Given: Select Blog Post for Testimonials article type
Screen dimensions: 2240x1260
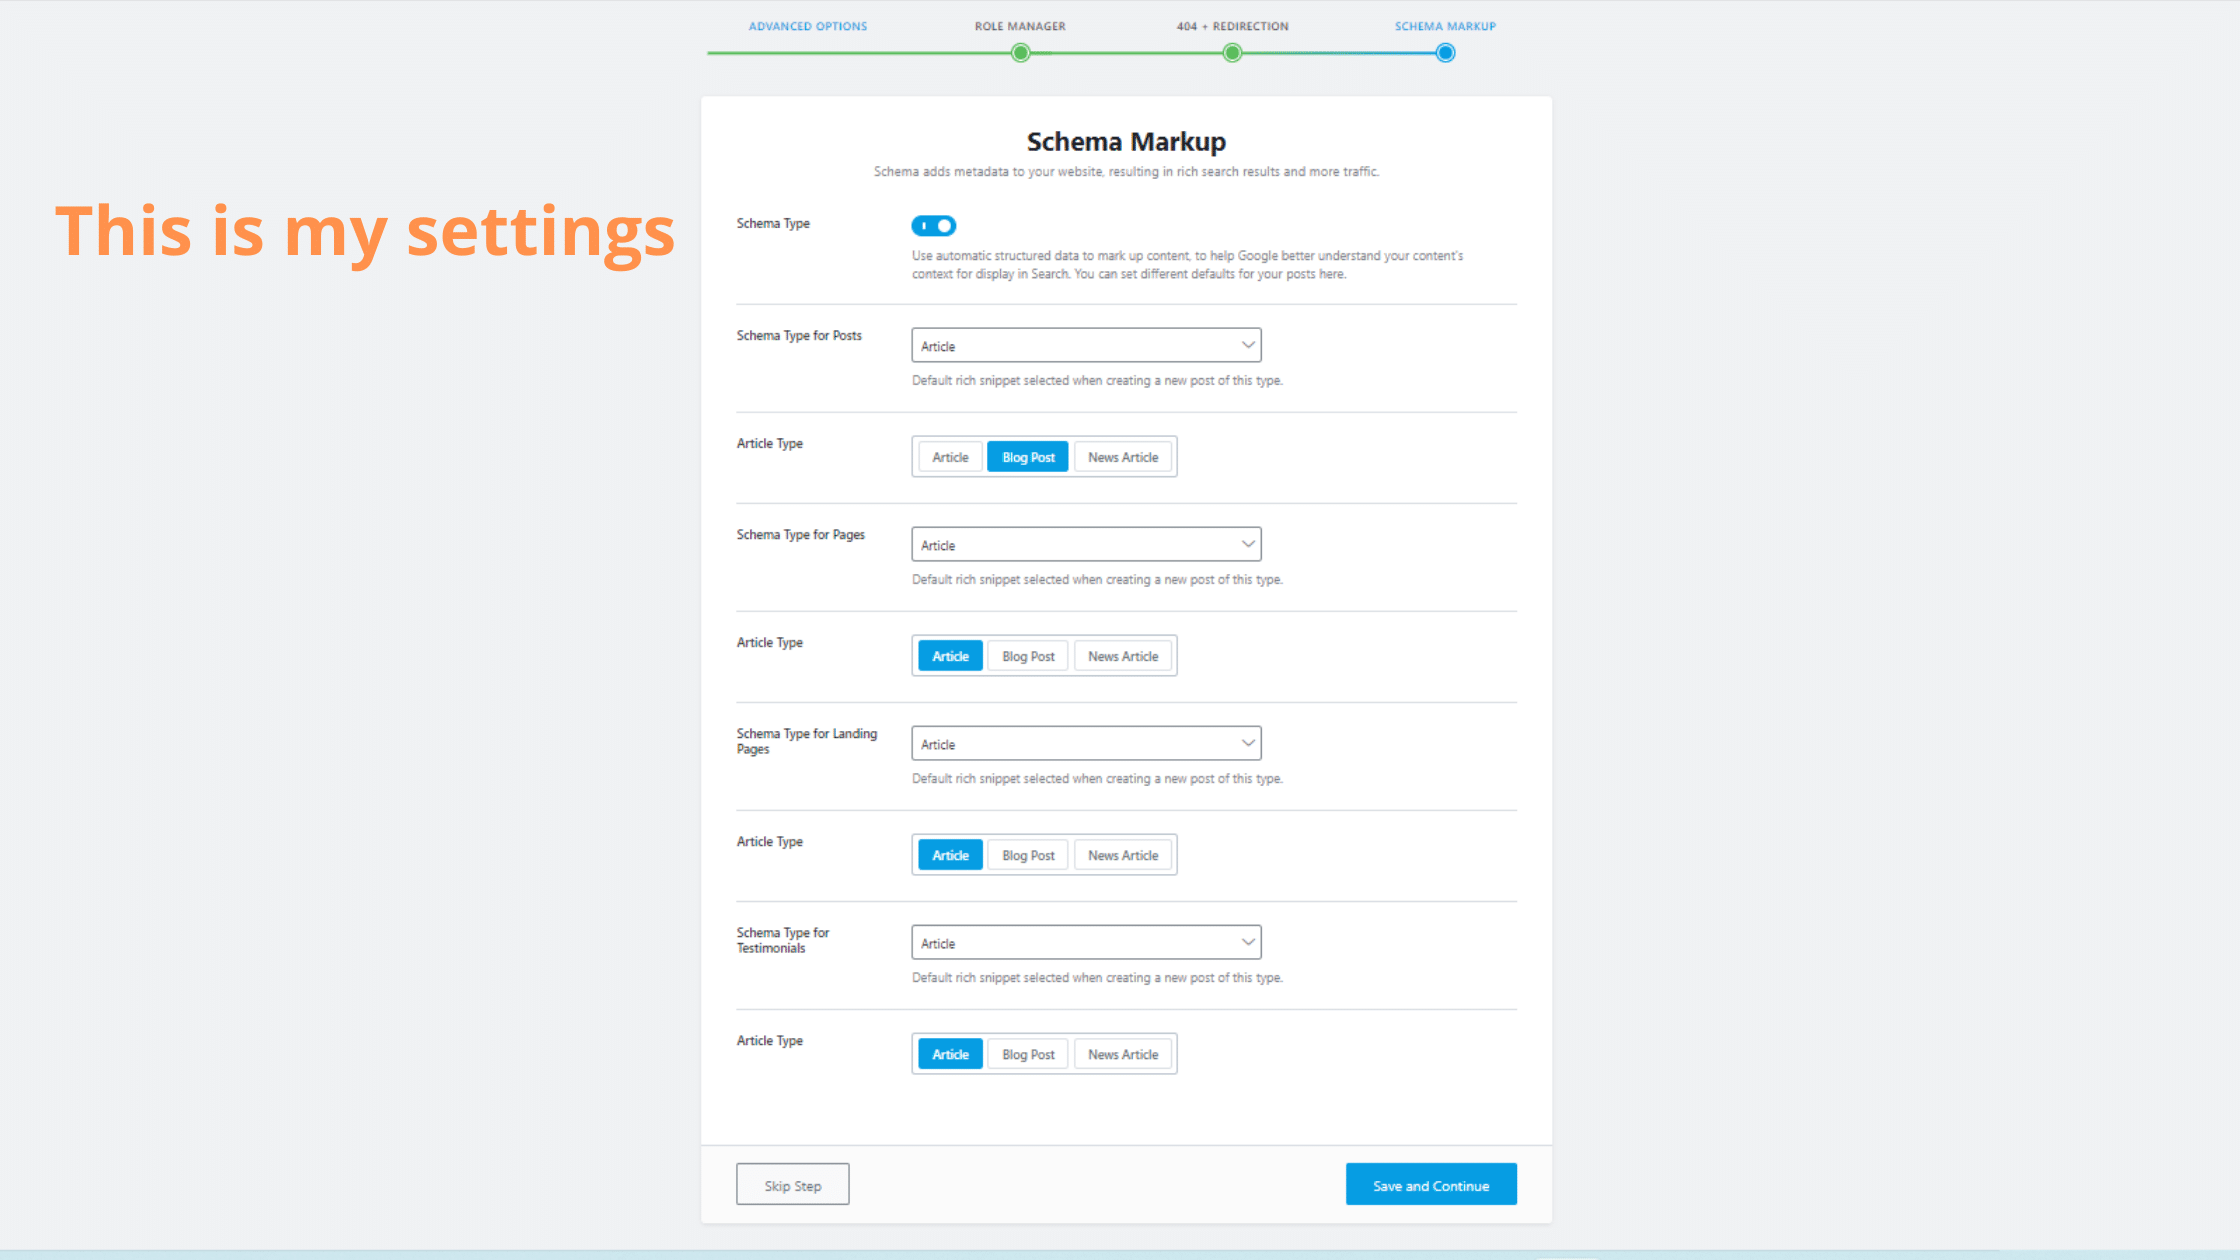Looking at the screenshot, I should 1028,1054.
